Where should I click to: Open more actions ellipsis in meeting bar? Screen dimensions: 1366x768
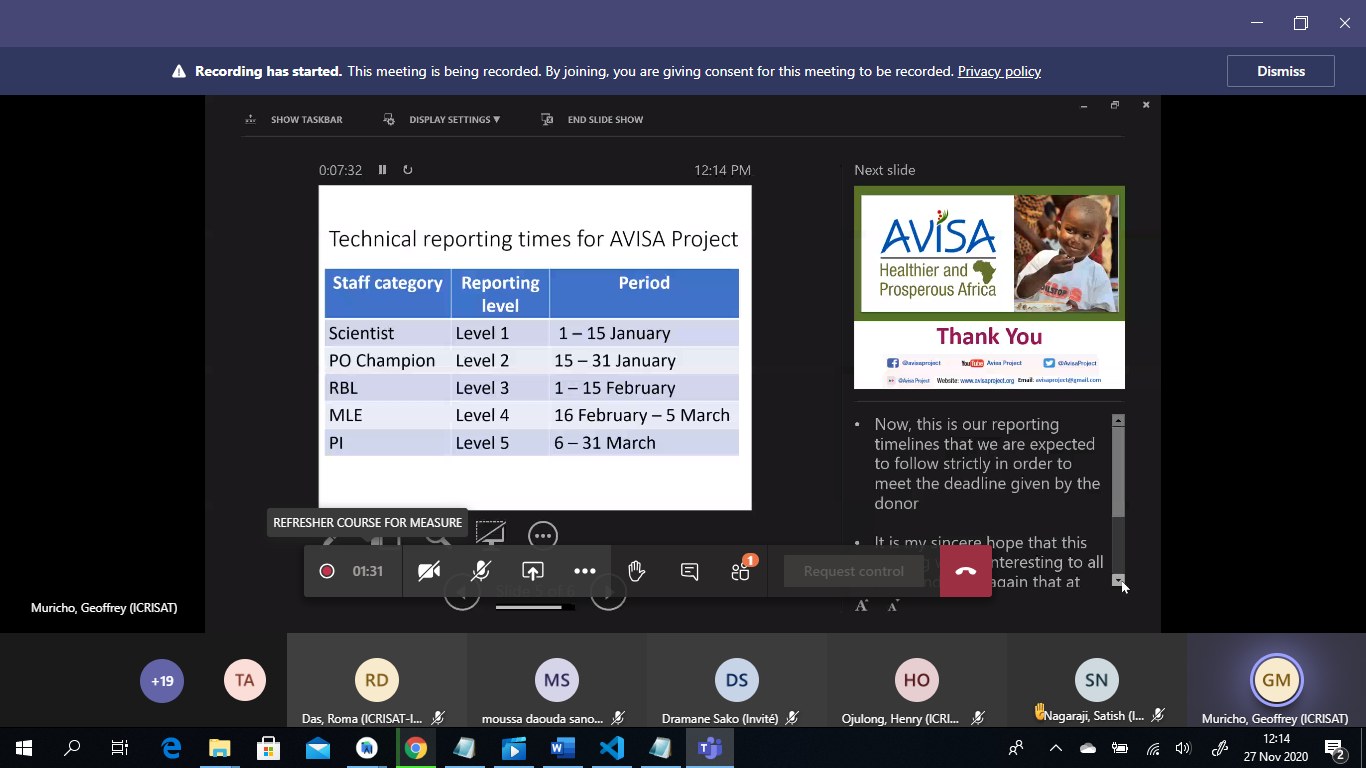tap(585, 571)
